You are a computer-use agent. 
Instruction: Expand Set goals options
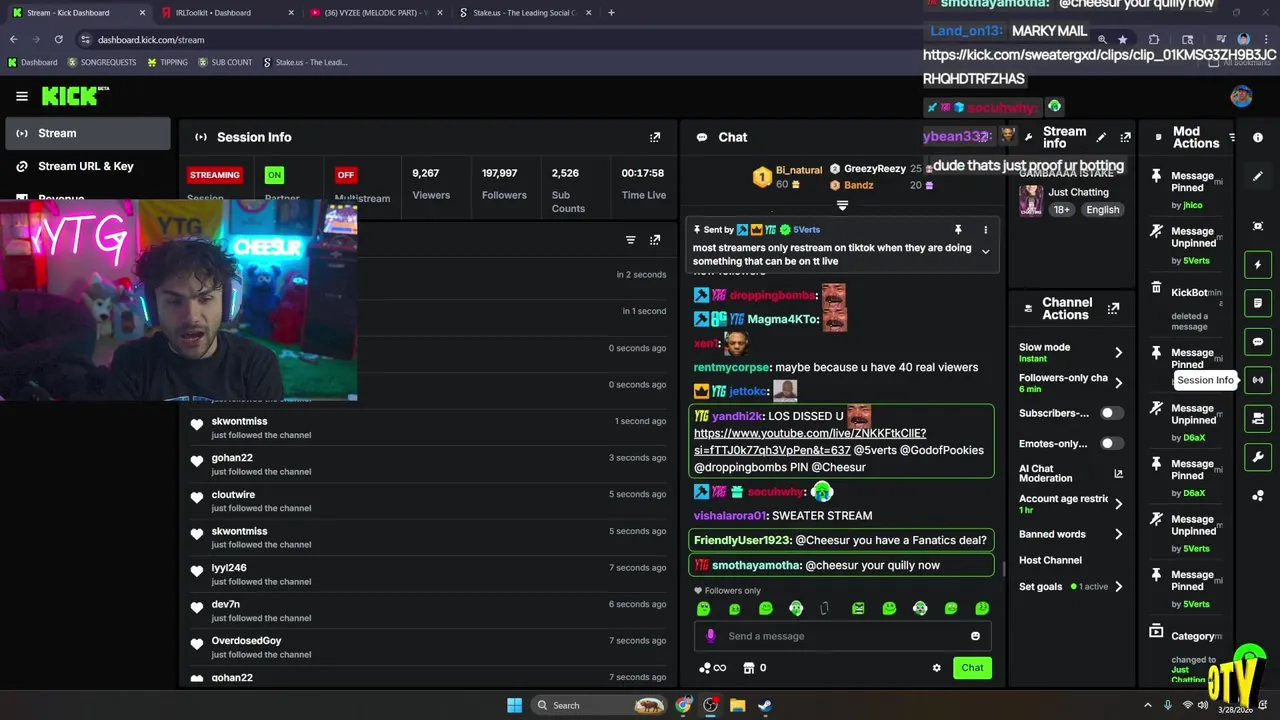[x=1118, y=587]
